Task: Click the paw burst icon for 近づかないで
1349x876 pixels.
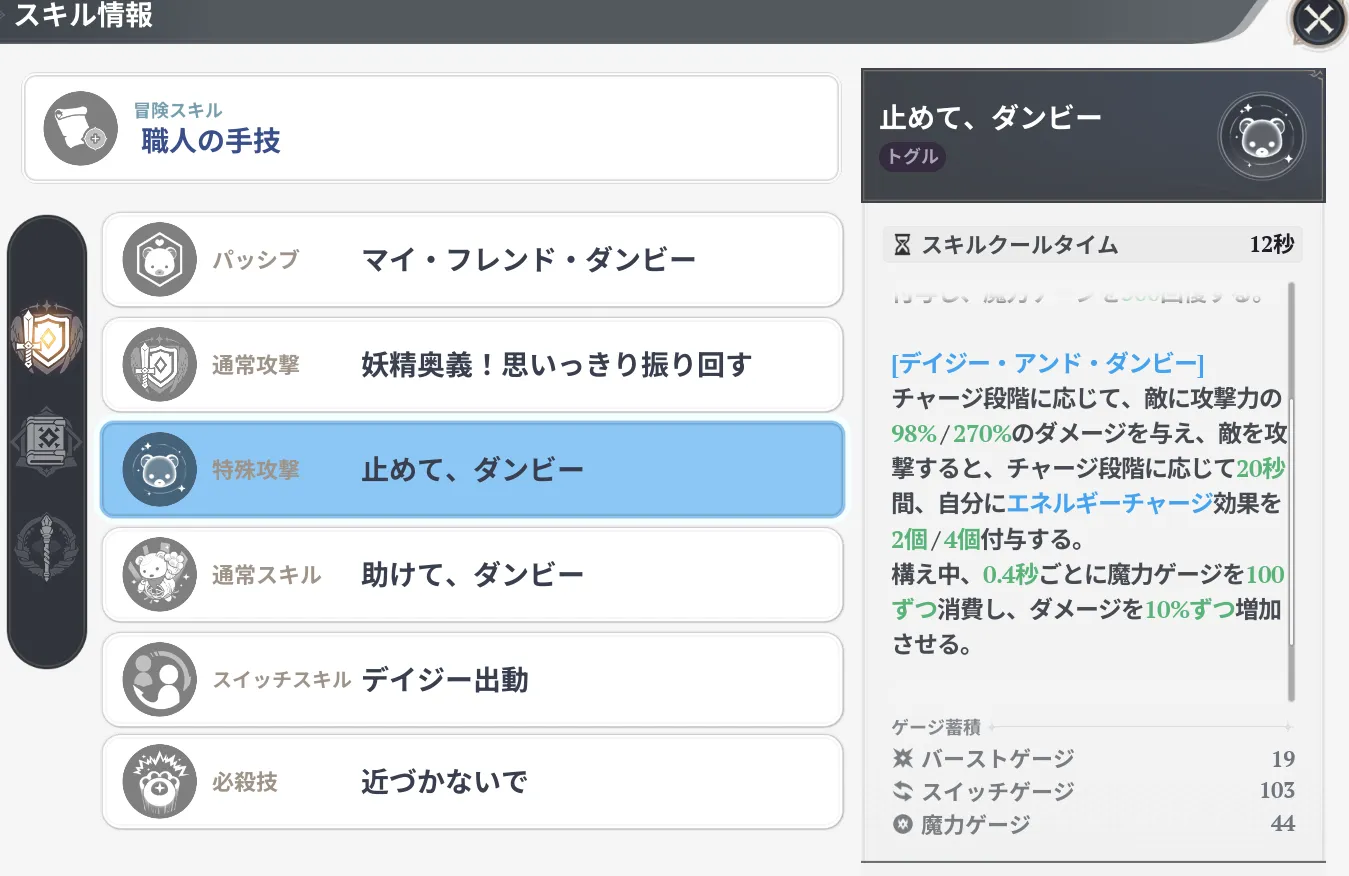Action: (x=159, y=782)
